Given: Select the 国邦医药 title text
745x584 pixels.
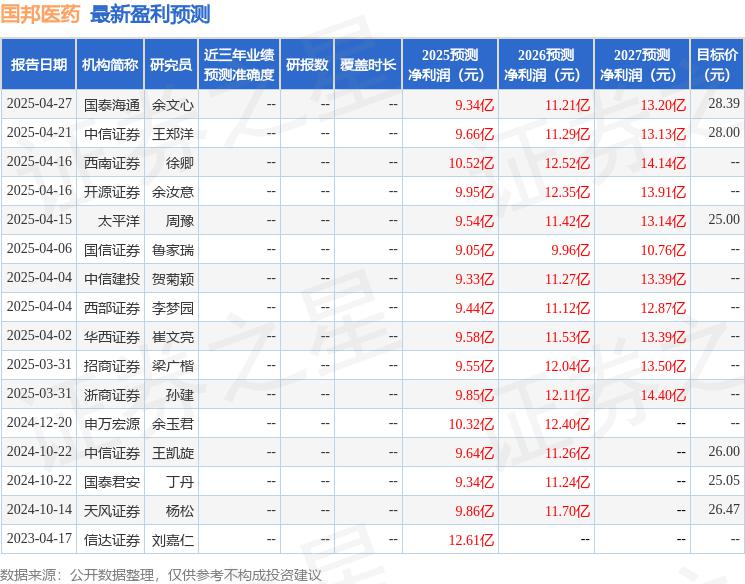Looking at the screenshot, I should pos(40,14).
